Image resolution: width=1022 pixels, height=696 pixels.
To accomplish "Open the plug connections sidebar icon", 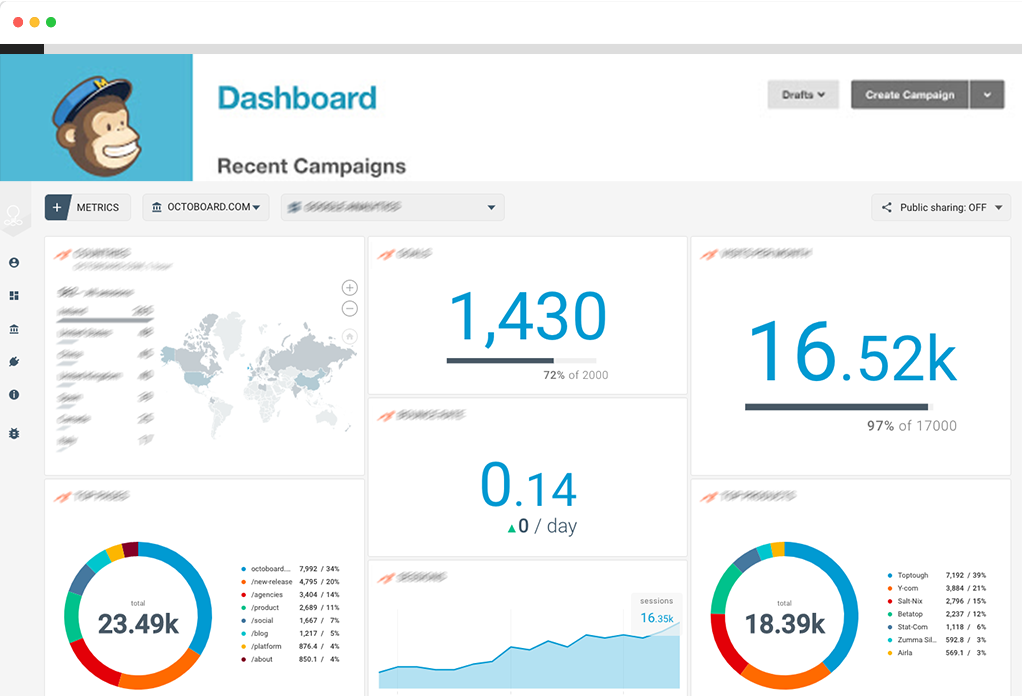I will 14,362.
